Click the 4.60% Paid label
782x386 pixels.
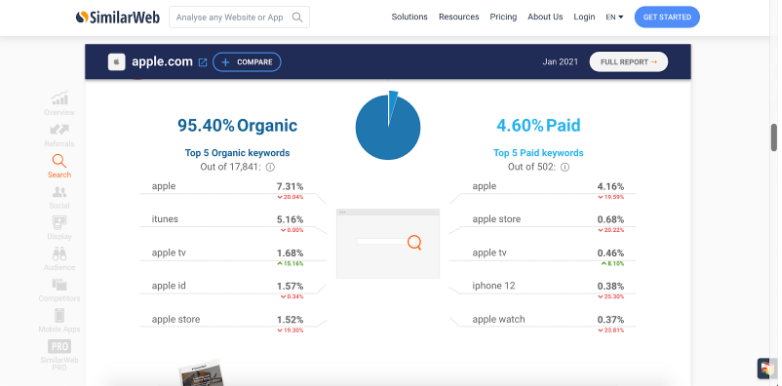538,125
